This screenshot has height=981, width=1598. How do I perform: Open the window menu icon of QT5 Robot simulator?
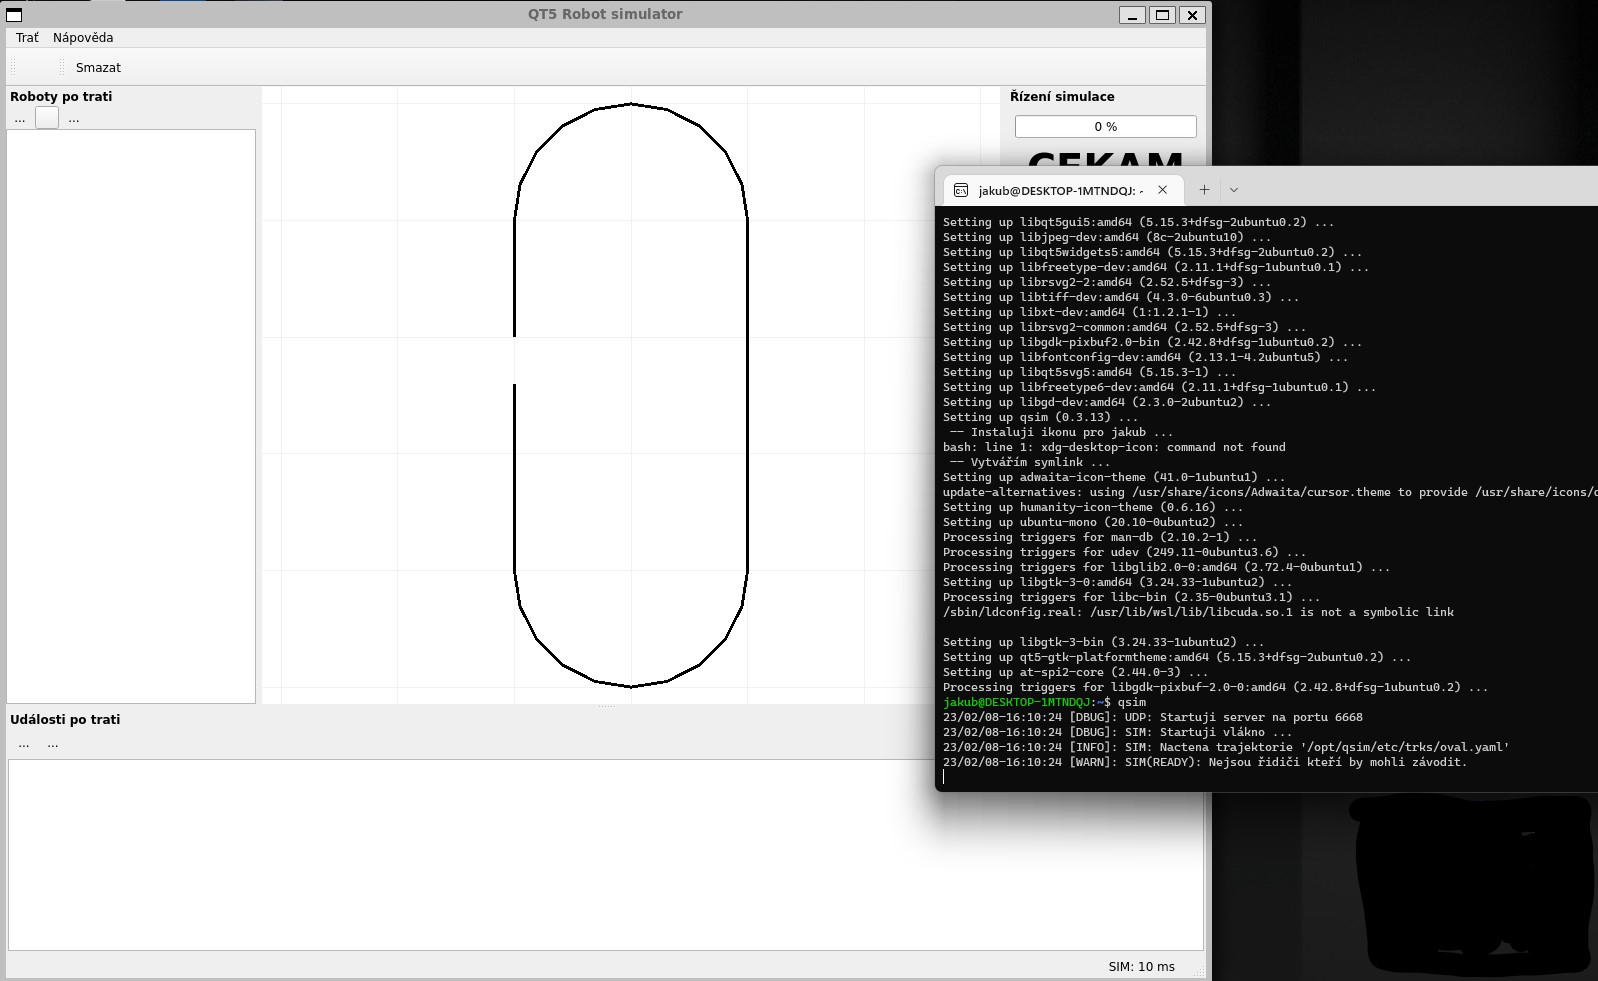click(x=14, y=14)
